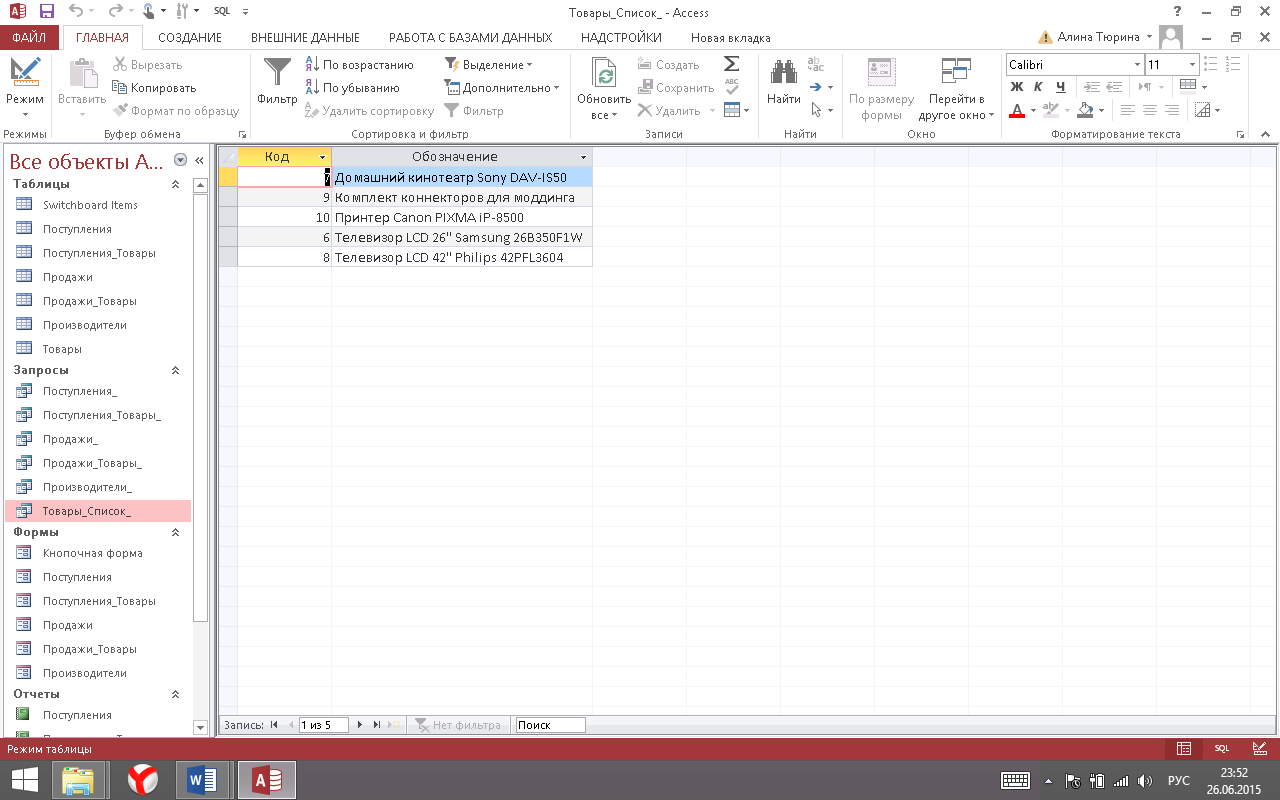Open the Код column header dropdown arrow
Screen dimensions: 1280x800
pos(322,158)
